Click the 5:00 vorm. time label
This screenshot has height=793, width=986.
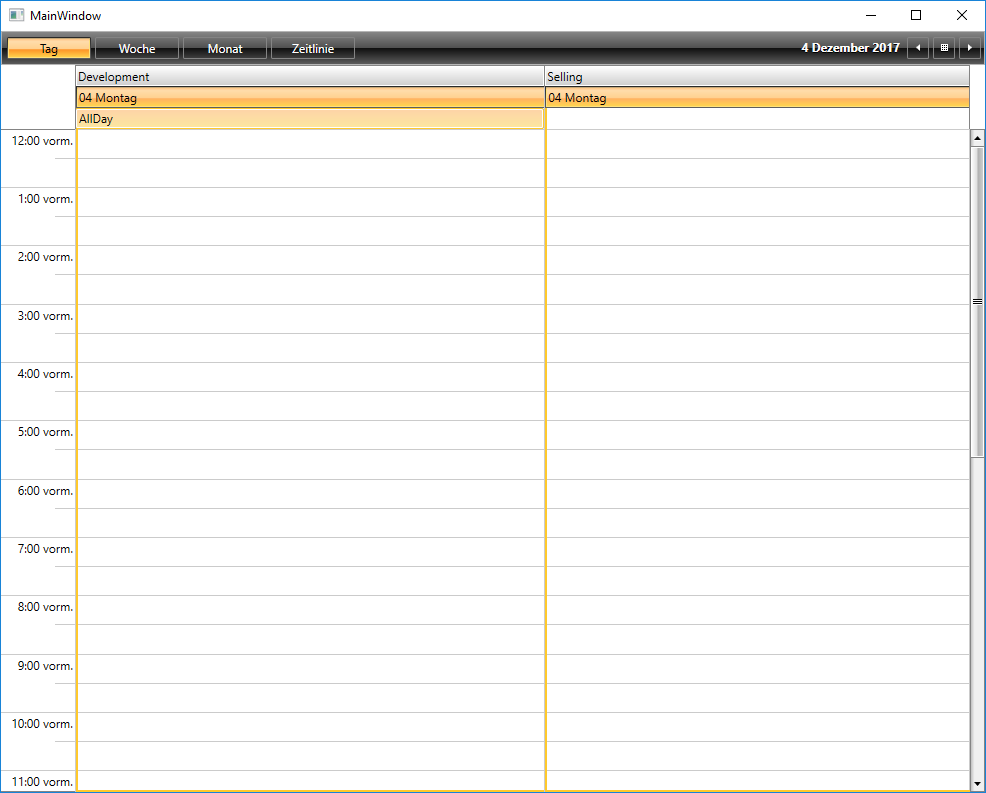pos(45,432)
